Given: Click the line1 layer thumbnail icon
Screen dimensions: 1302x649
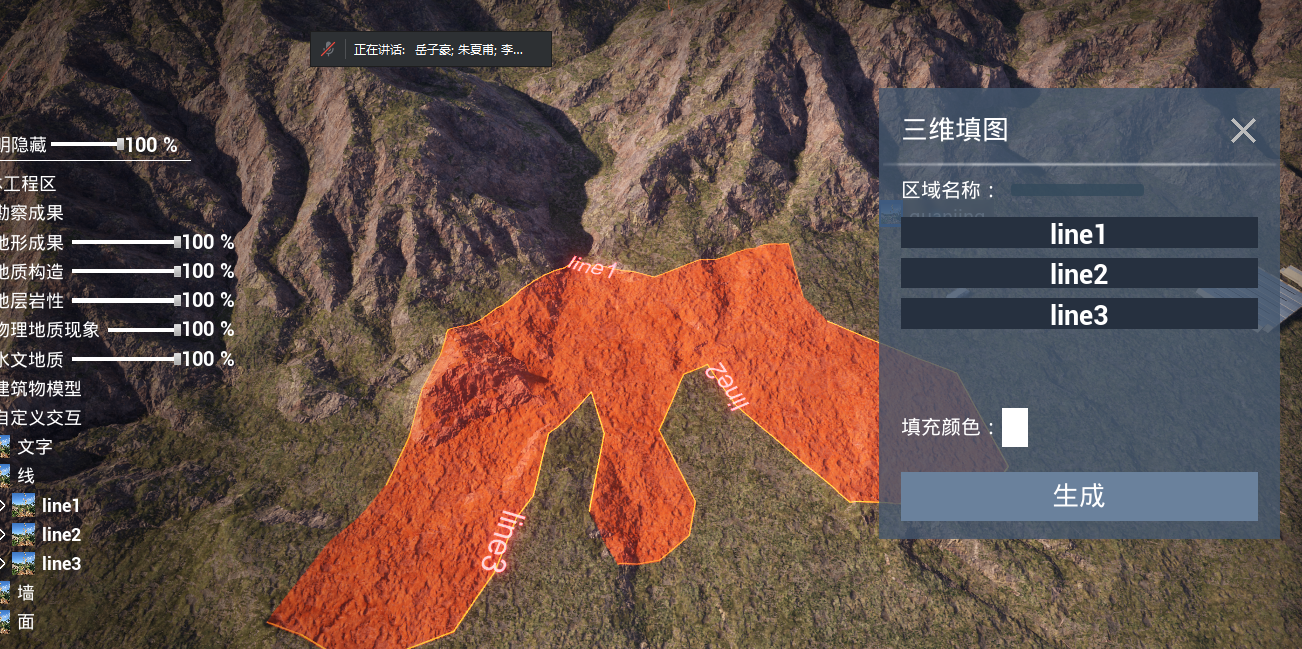Looking at the screenshot, I should click(x=24, y=506).
